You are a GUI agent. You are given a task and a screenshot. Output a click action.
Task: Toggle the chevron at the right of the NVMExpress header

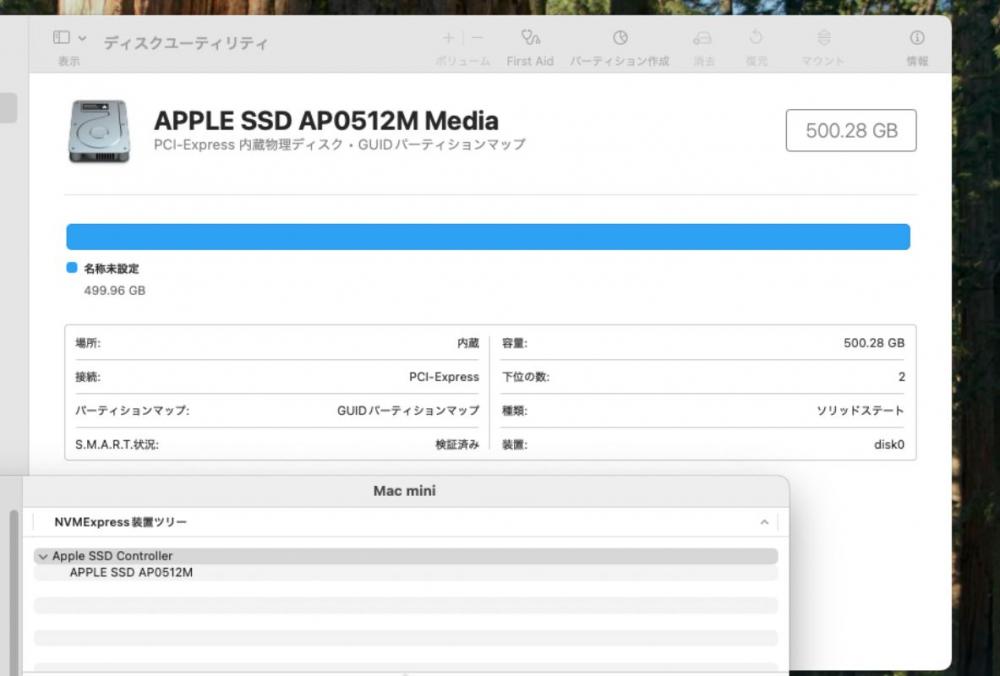click(x=764, y=522)
